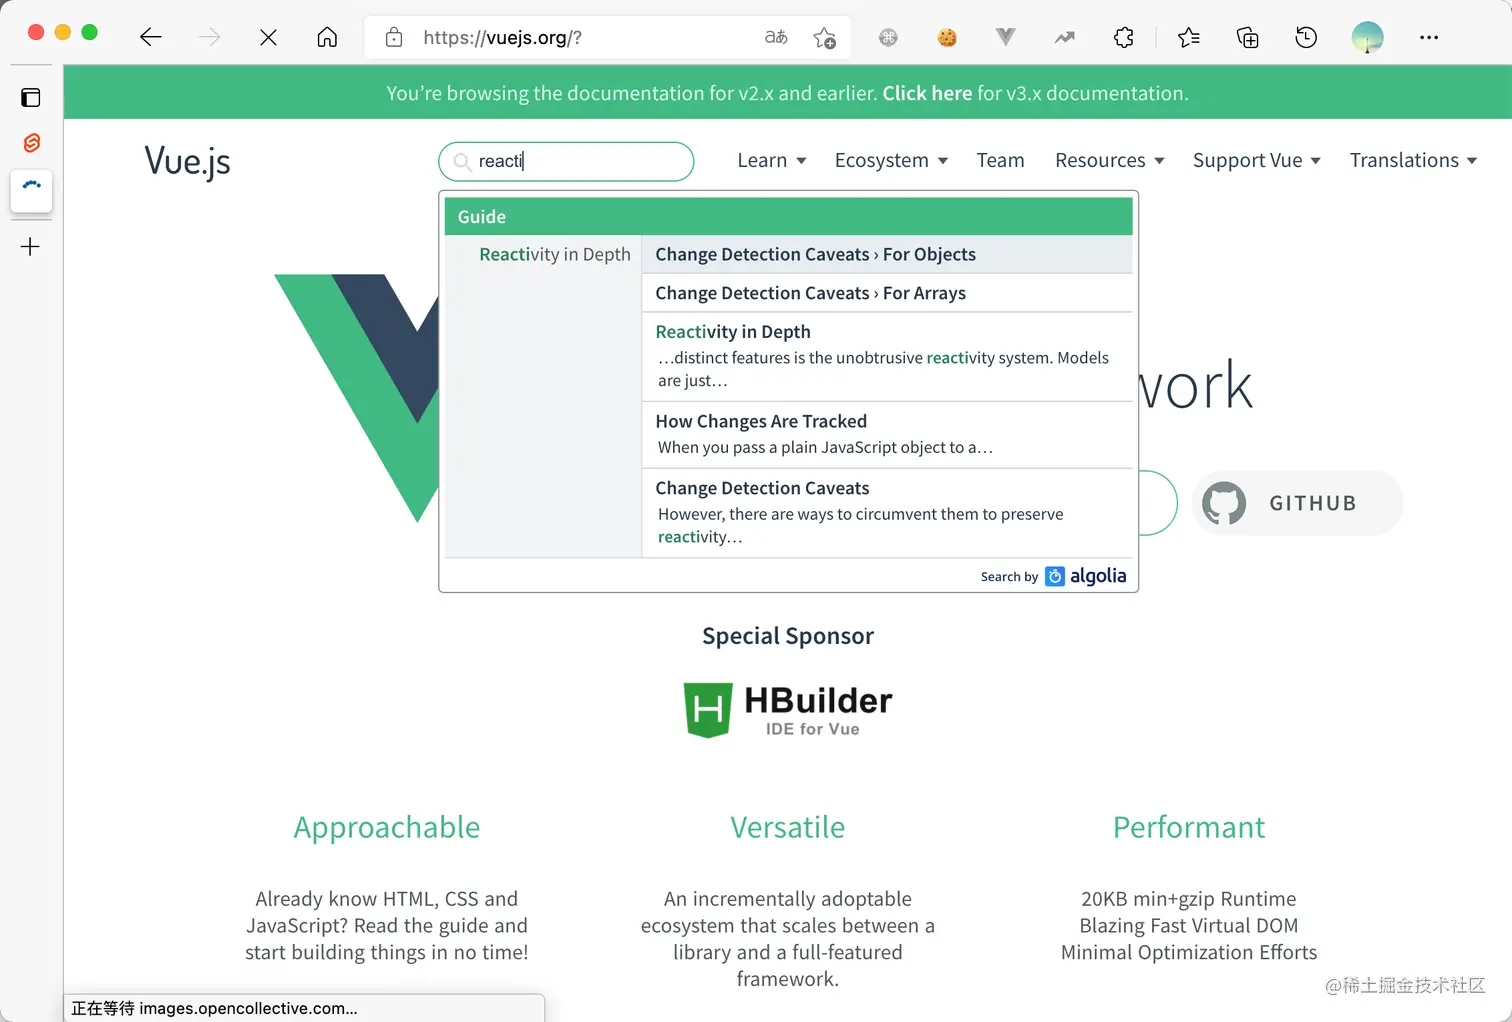Open Change Detection Caveats circumvent result
Viewport: 1512px width, 1022px height.
point(887,513)
